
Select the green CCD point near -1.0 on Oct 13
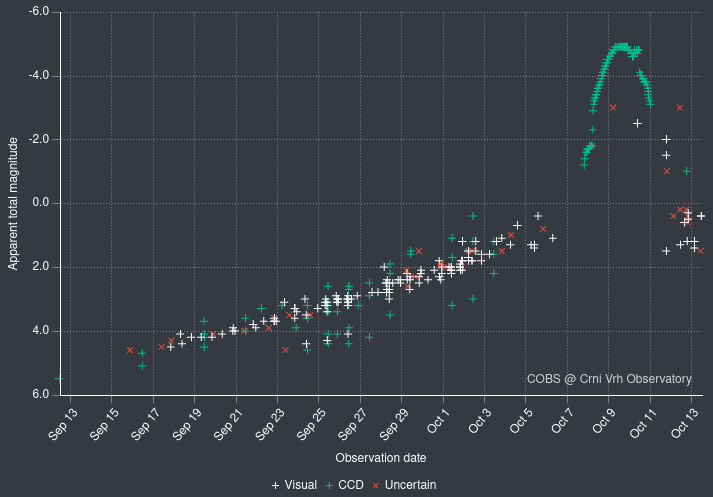pyautogui.click(x=687, y=171)
